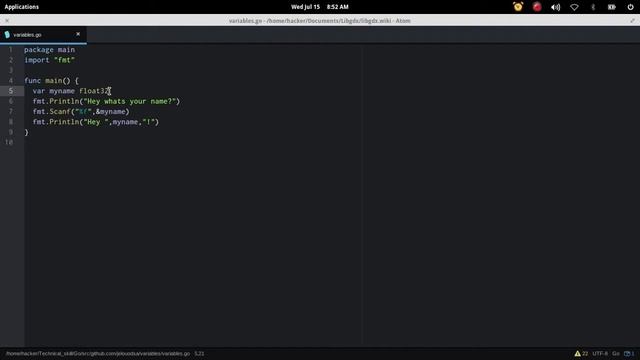Close the variables.go tab
This screenshot has height=360, width=640.
pyautogui.click(x=78, y=34)
